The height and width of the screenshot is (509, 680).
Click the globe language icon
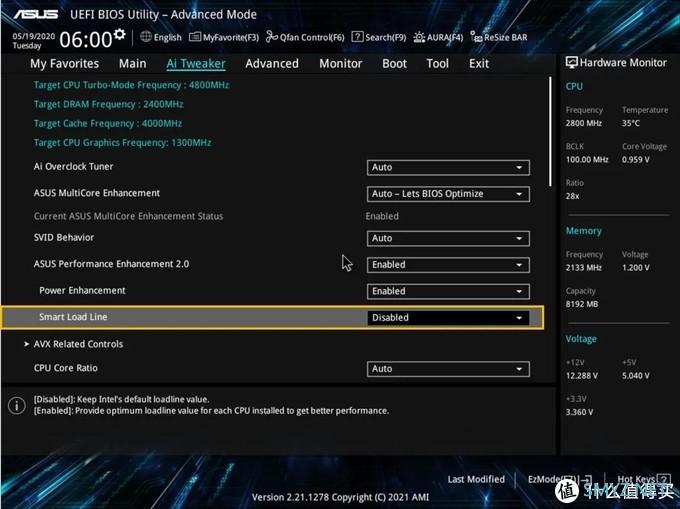click(146, 37)
